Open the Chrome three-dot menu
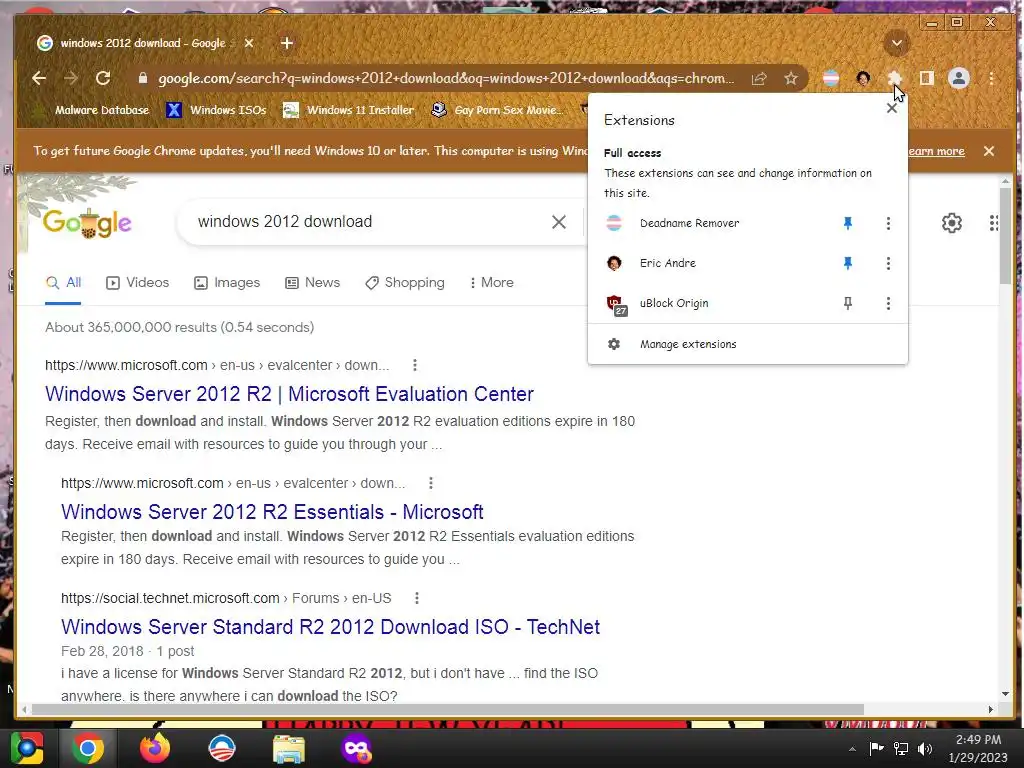1024x768 pixels. (991, 78)
